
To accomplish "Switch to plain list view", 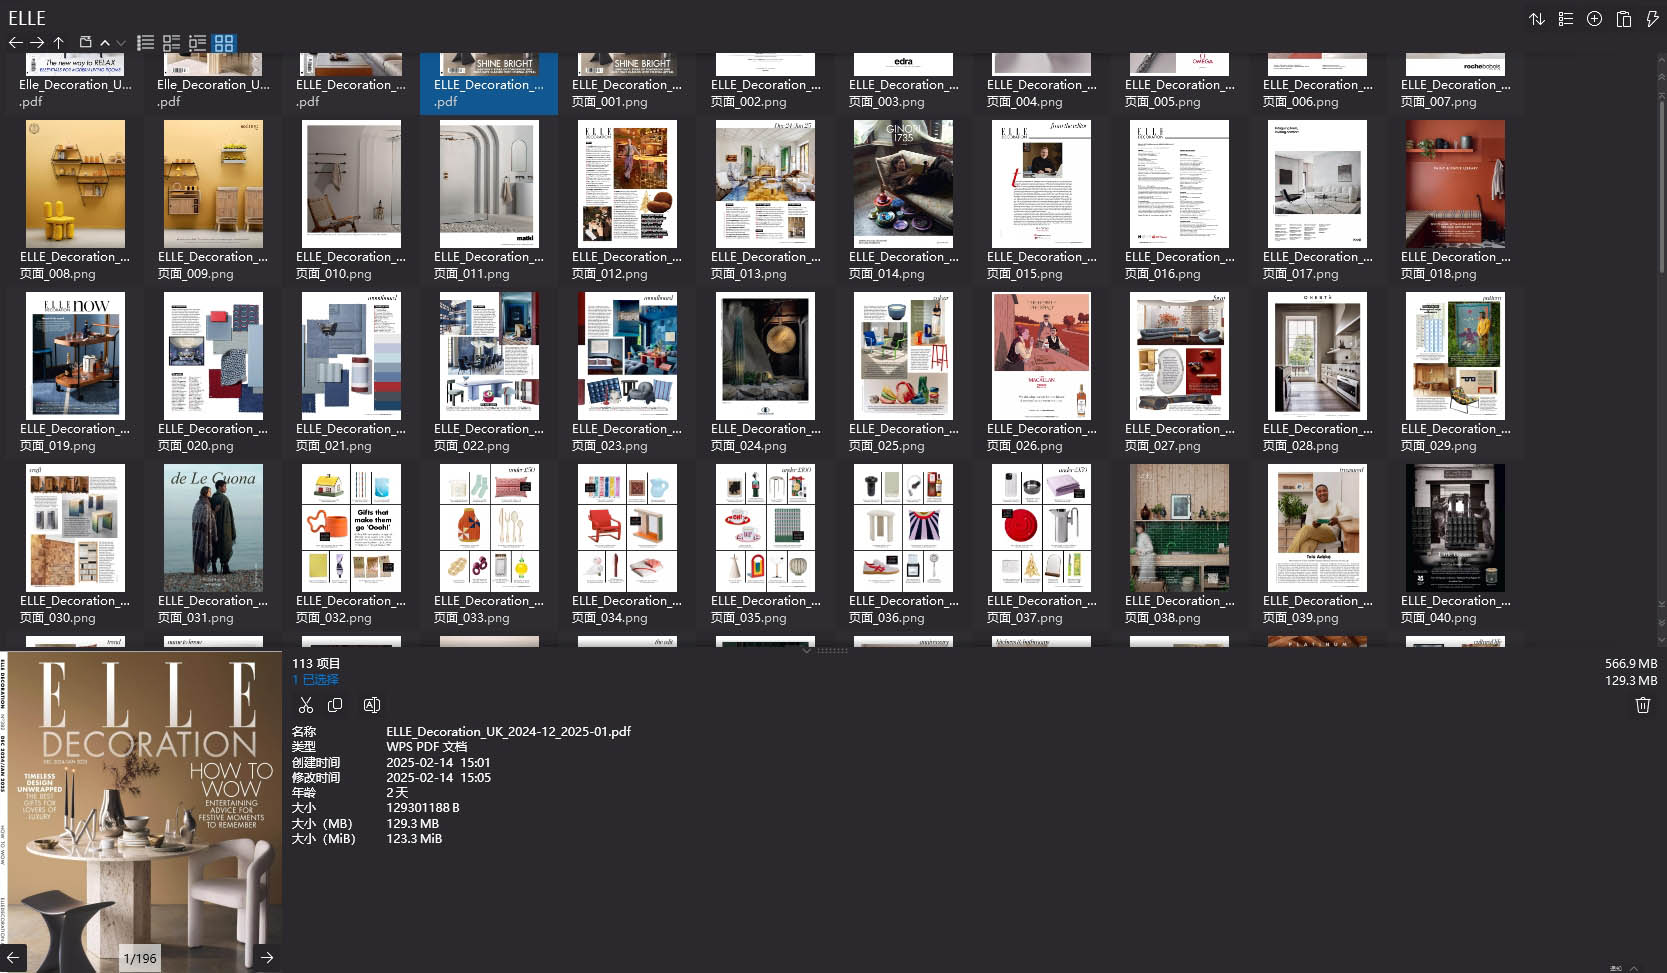I will [146, 43].
